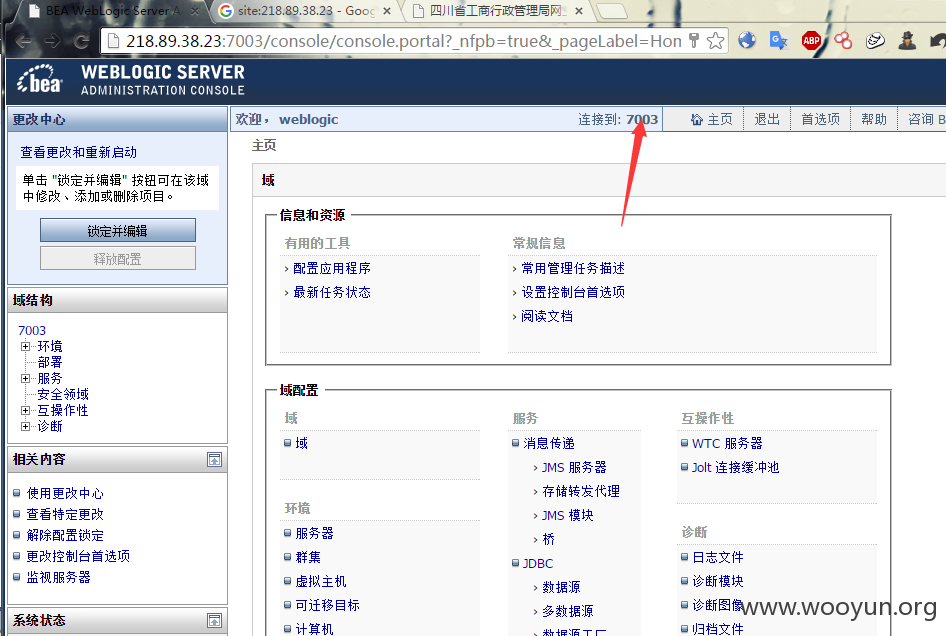Image resolution: width=946 pixels, height=636 pixels.
Task: Open 设置控制台首选项 link
Action: (x=573, y=293)
